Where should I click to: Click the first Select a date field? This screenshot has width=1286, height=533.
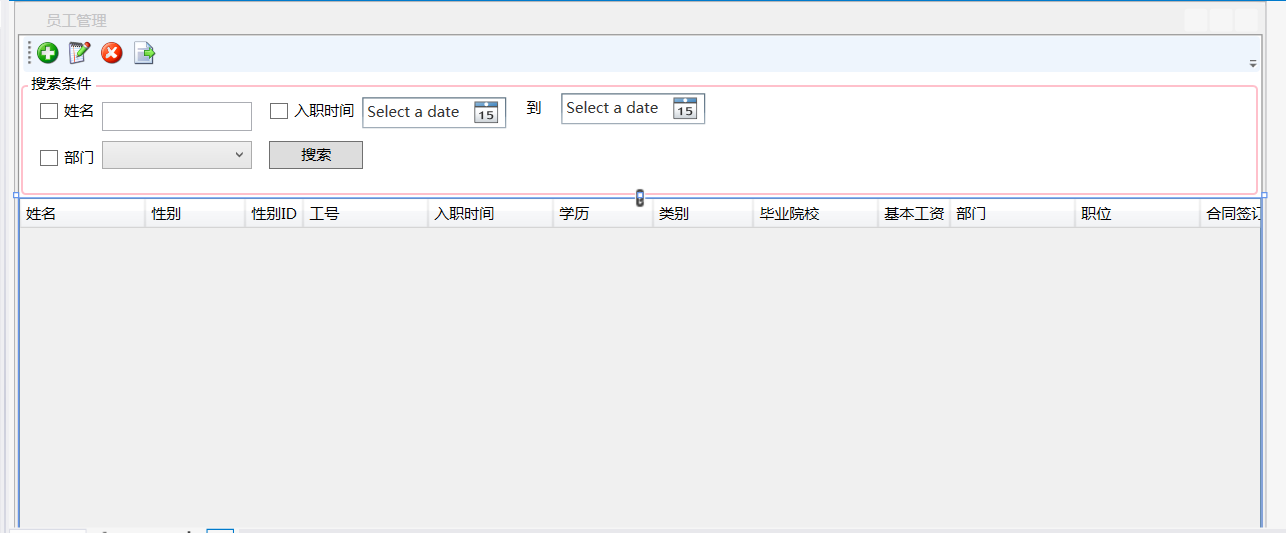click(434, 112)
